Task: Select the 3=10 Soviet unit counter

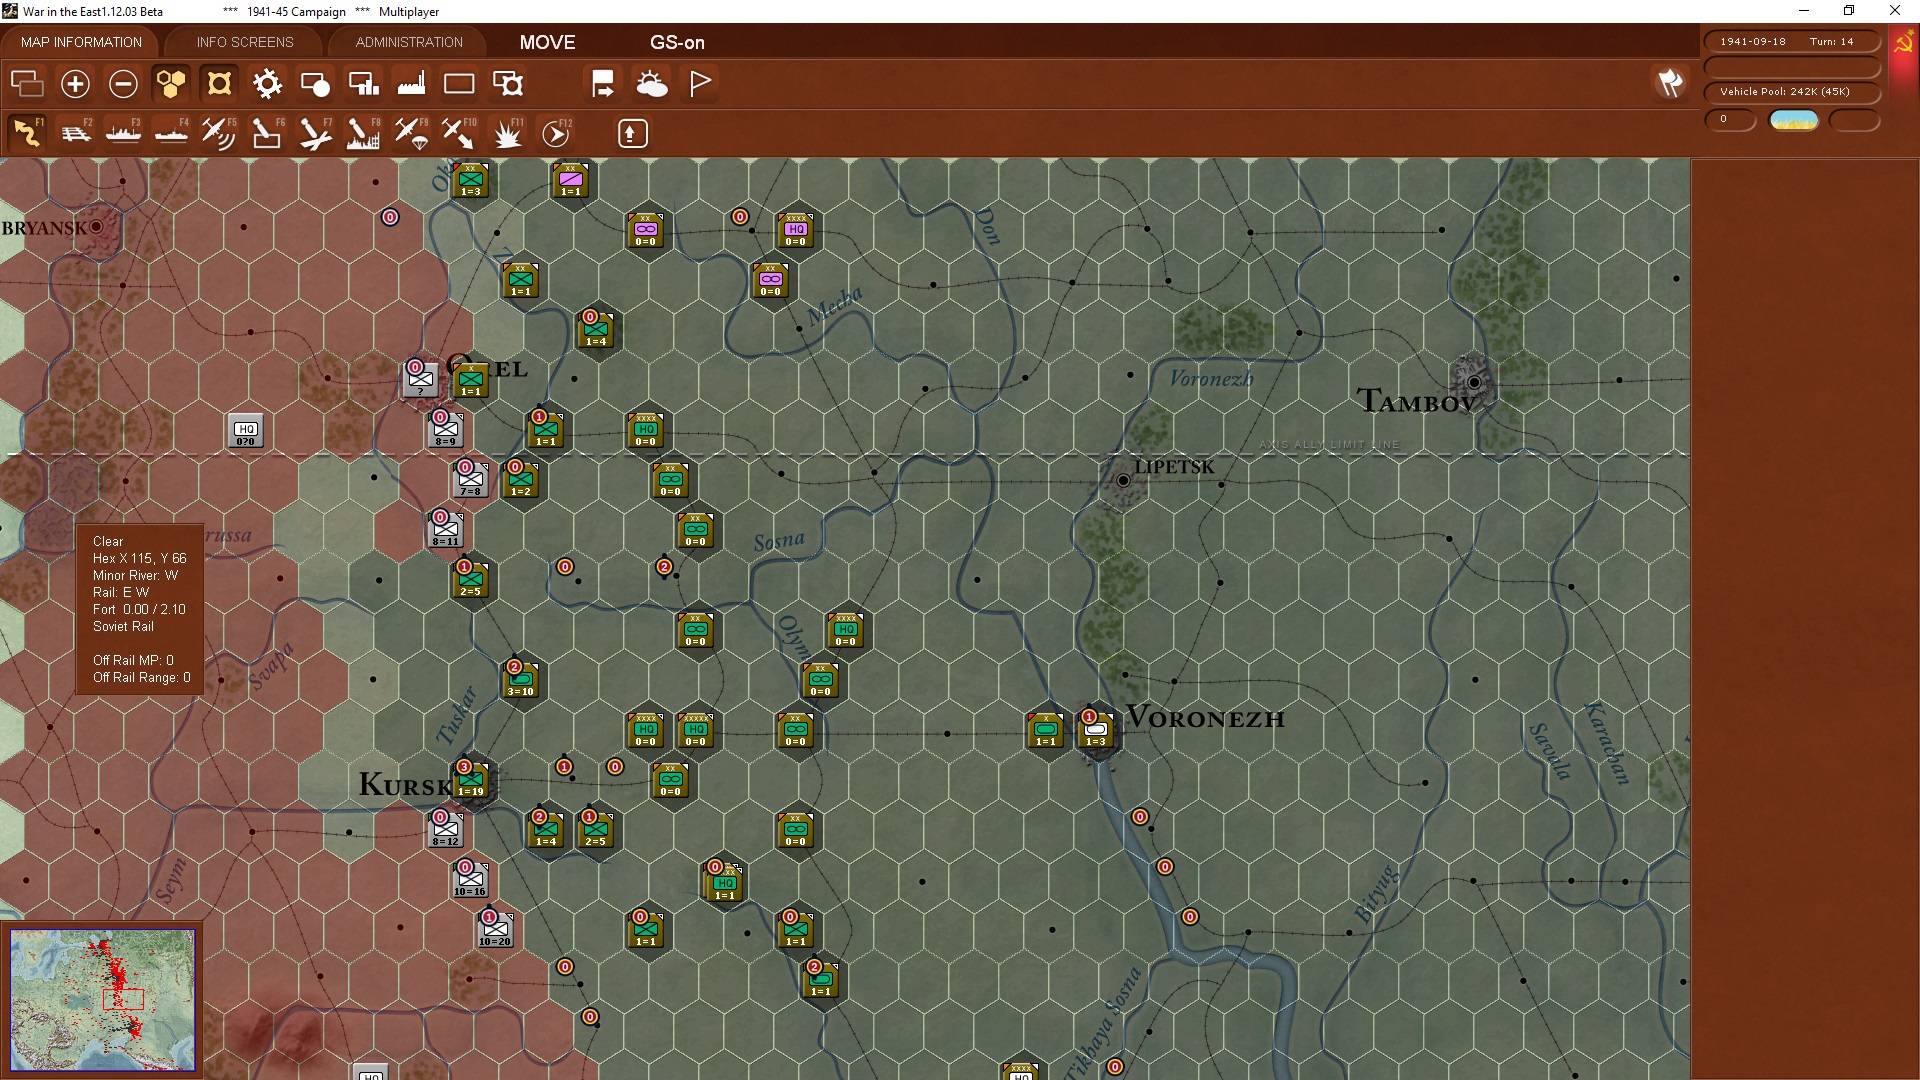Action: pos(520,680)
